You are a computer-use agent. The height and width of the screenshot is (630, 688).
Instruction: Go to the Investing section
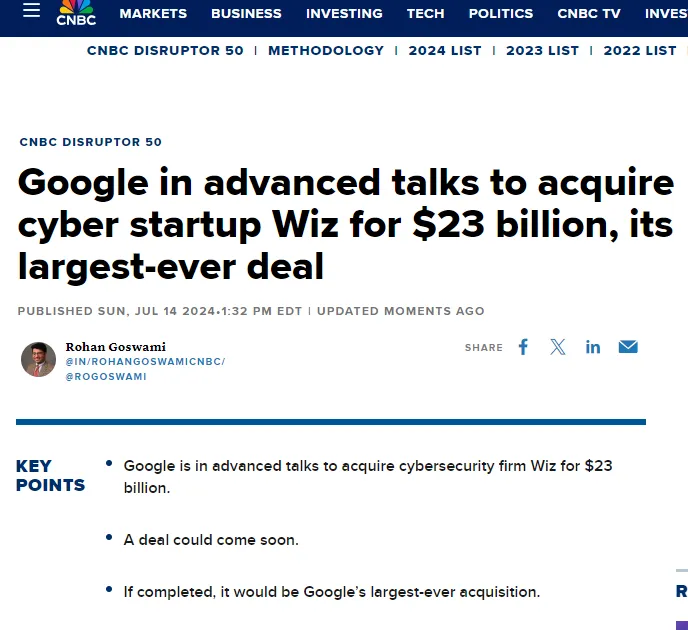tap(344, 13)
